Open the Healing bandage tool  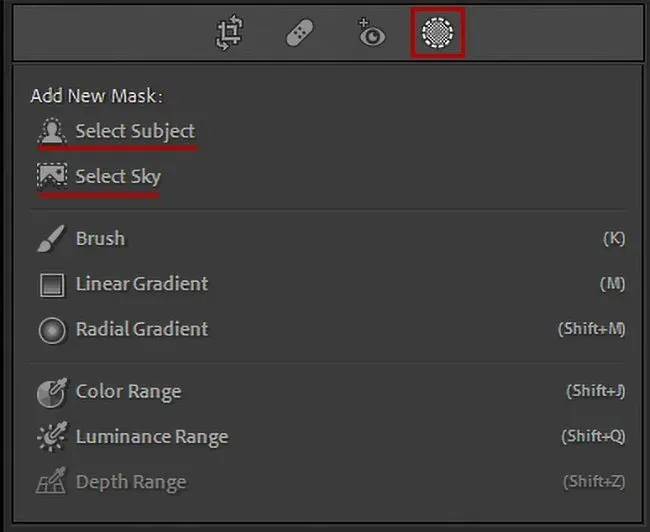(x=300, y=34)
